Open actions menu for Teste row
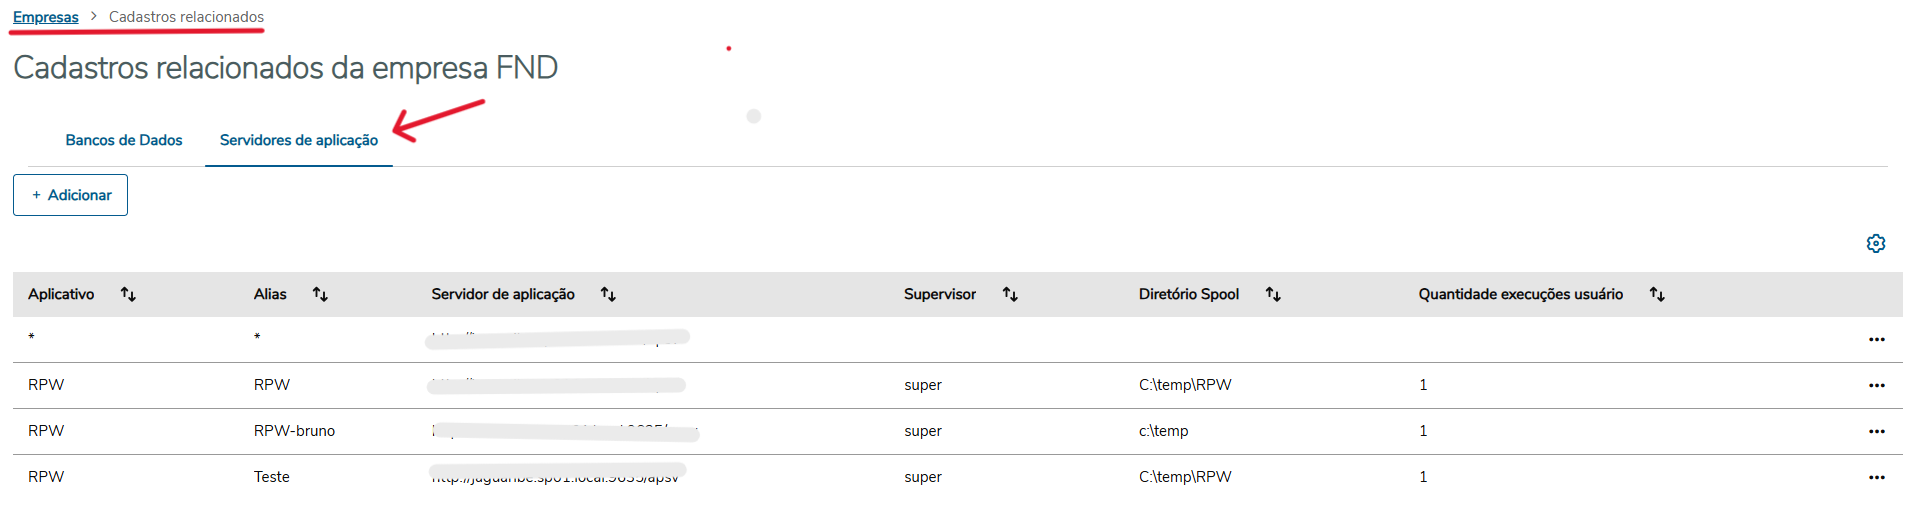Image resolution: width=1912 pixels, height=505 pixels. pos(1876,477)
